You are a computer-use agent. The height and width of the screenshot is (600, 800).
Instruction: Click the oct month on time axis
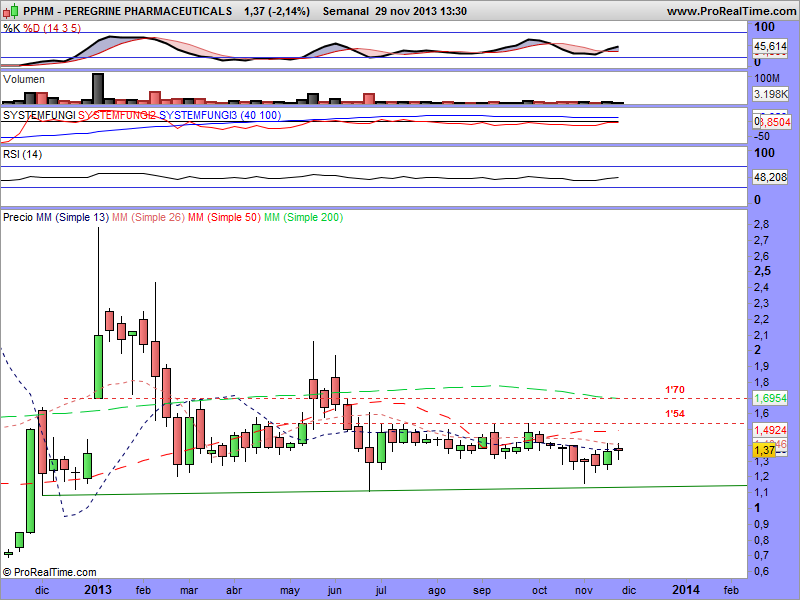(x=539, y=590)
